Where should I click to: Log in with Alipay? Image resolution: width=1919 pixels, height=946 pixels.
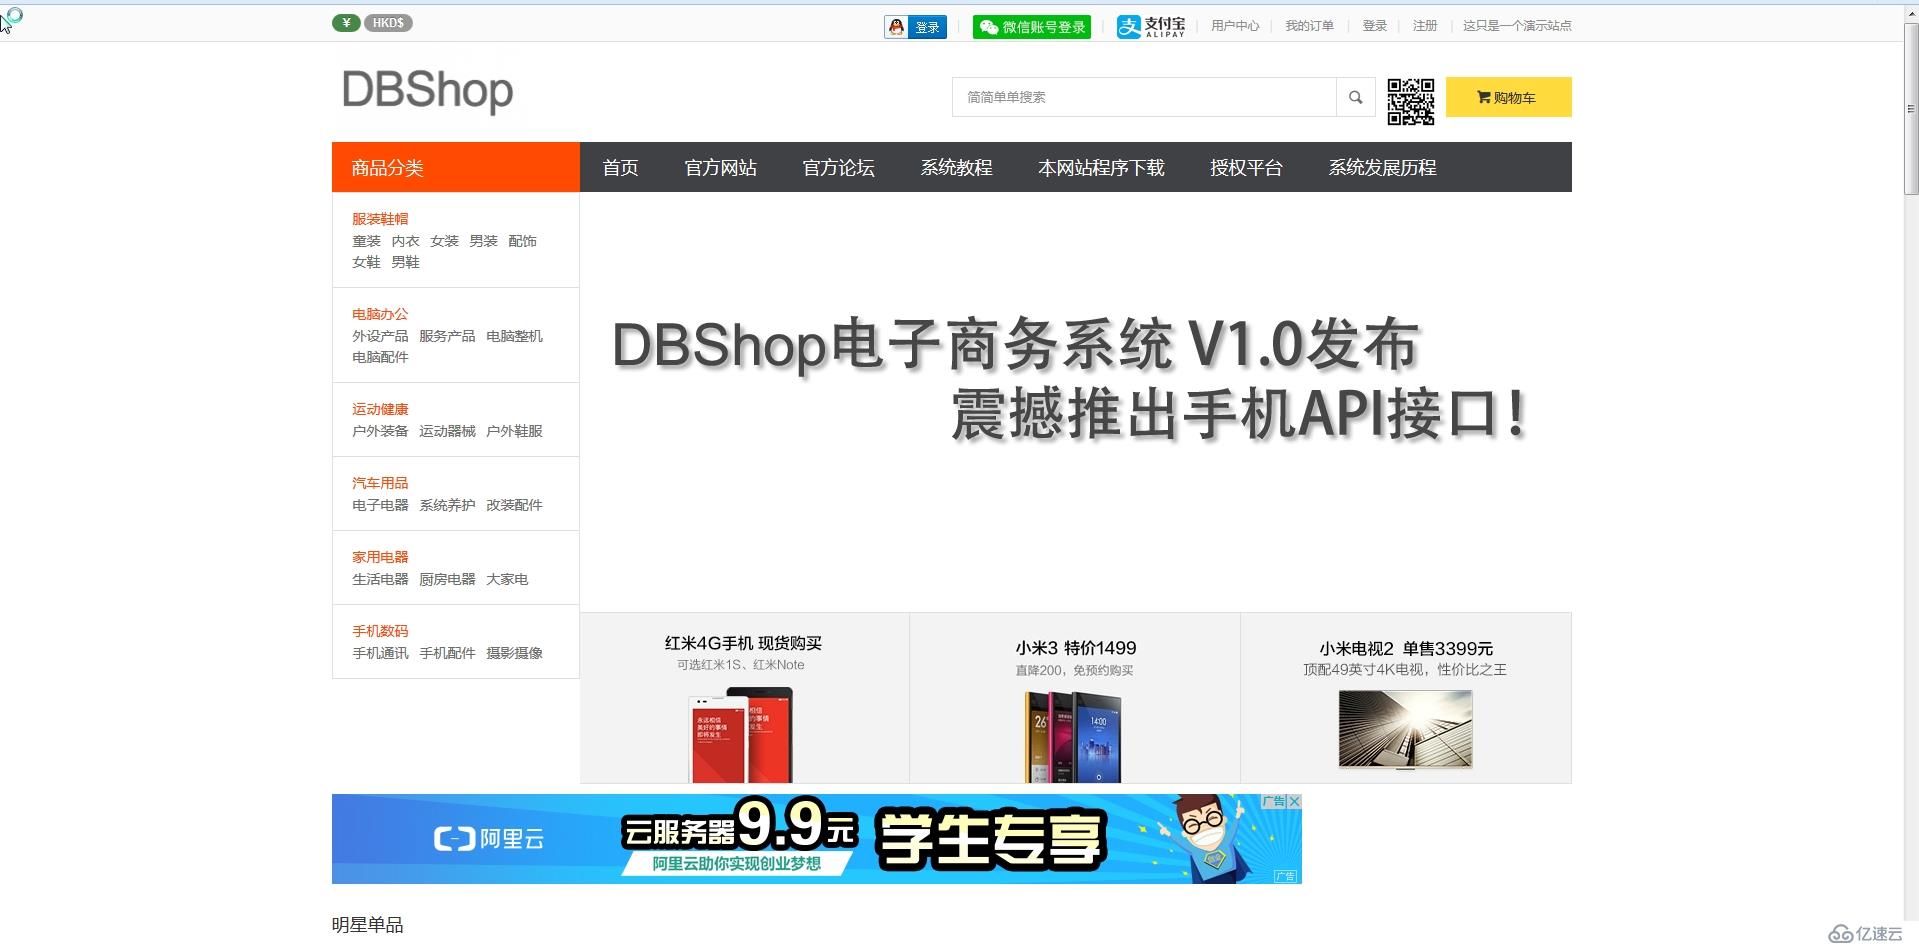[1151, 27]
